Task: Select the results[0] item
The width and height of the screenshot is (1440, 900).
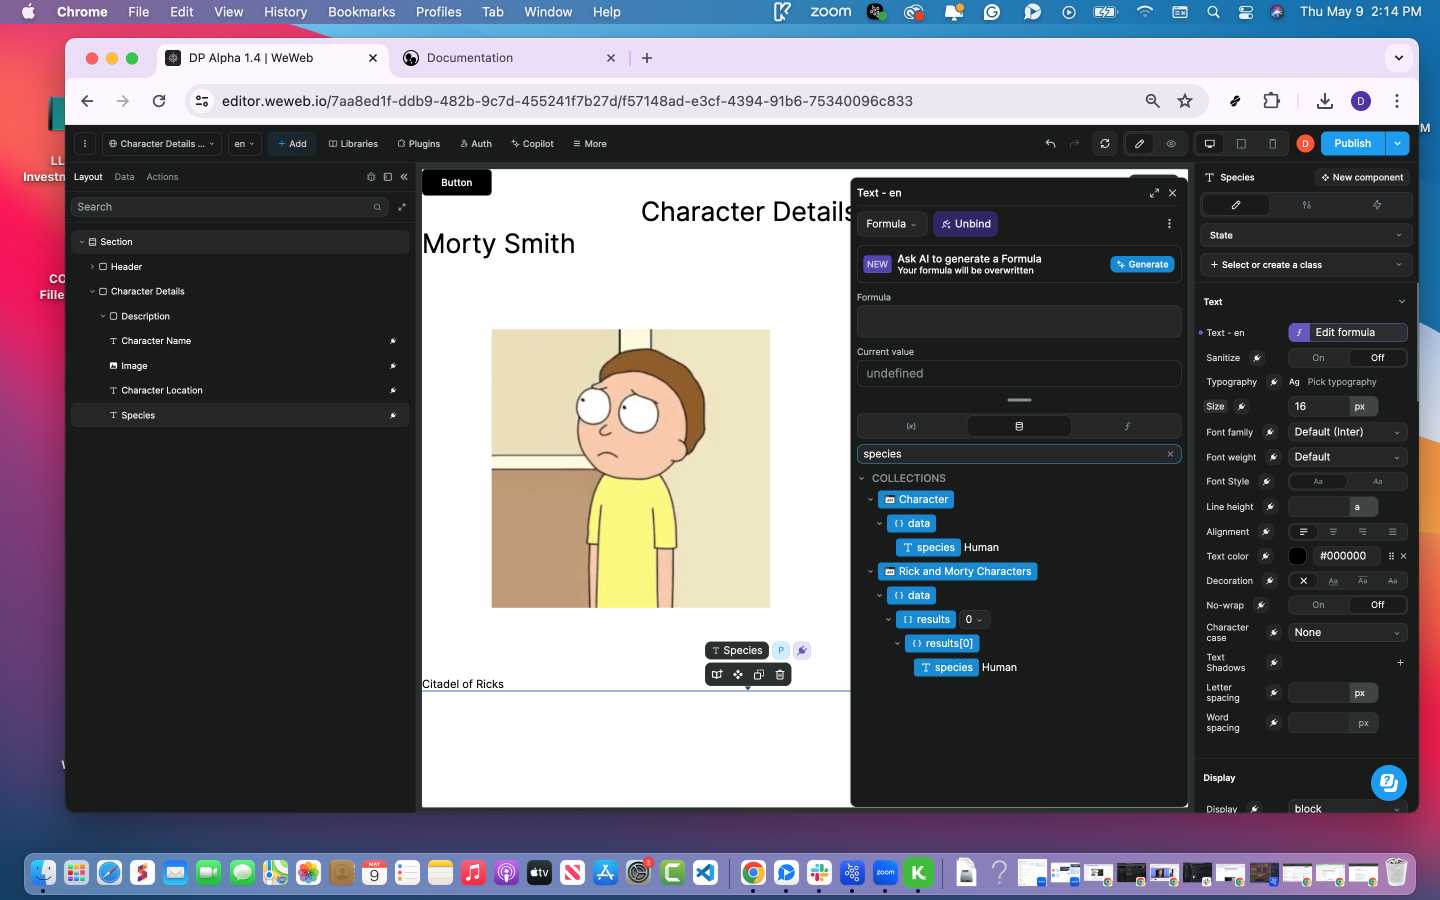Action: (942, 644)
